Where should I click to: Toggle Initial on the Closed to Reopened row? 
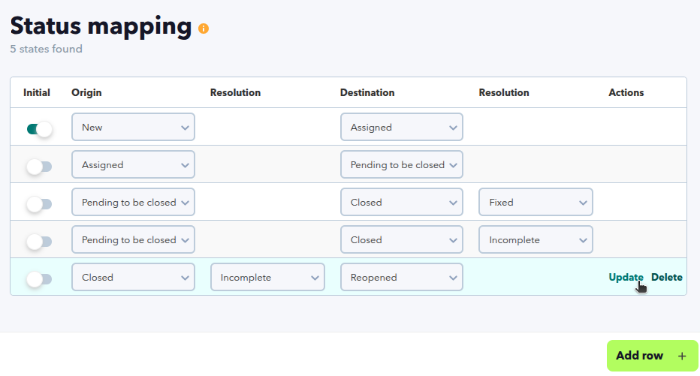pos(39,280)
